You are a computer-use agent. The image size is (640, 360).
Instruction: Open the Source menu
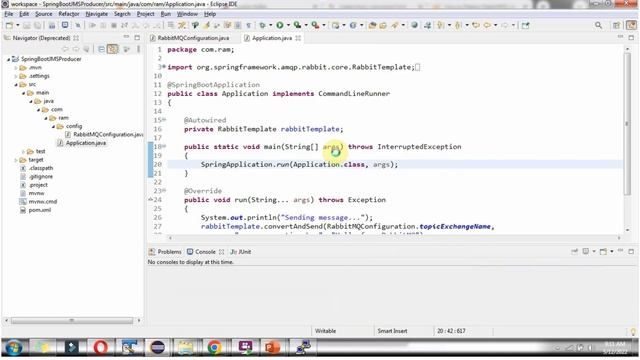coord(44,14)
